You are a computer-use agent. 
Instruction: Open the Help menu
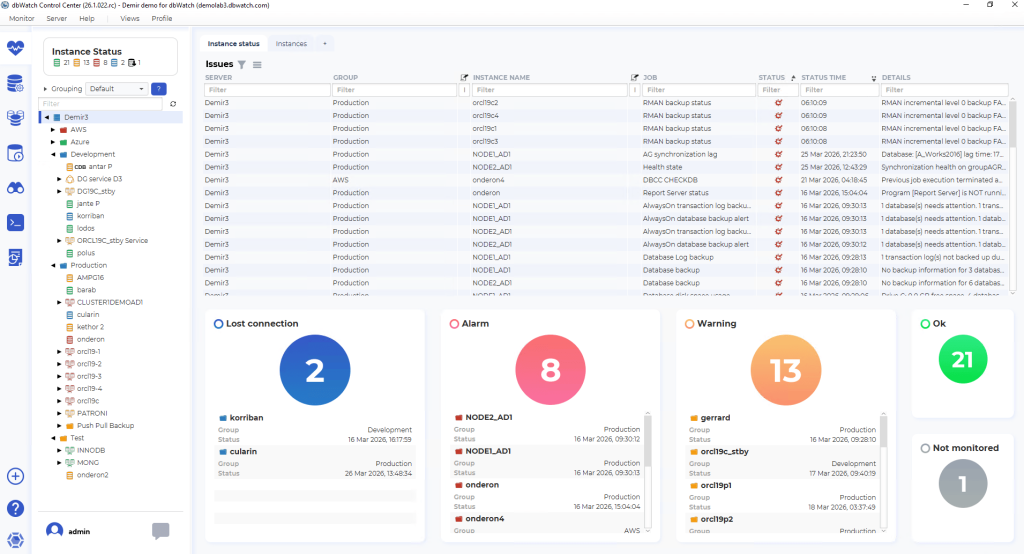pyautogui.click(x=87, y=18)
